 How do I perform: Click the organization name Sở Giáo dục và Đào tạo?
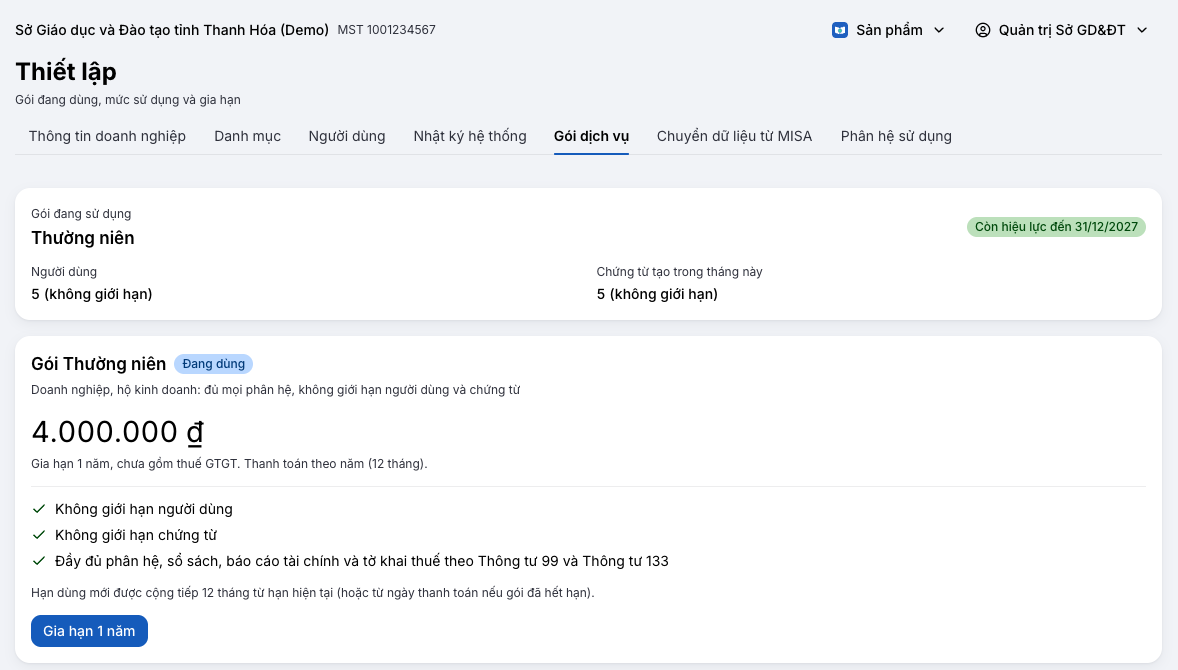click(172, 30)
